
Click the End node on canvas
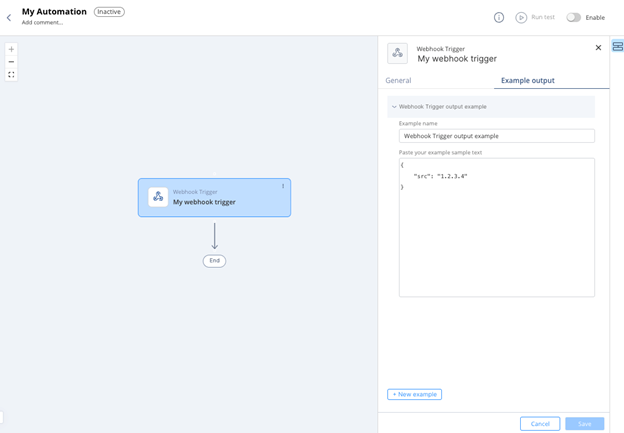pos(214,261)
